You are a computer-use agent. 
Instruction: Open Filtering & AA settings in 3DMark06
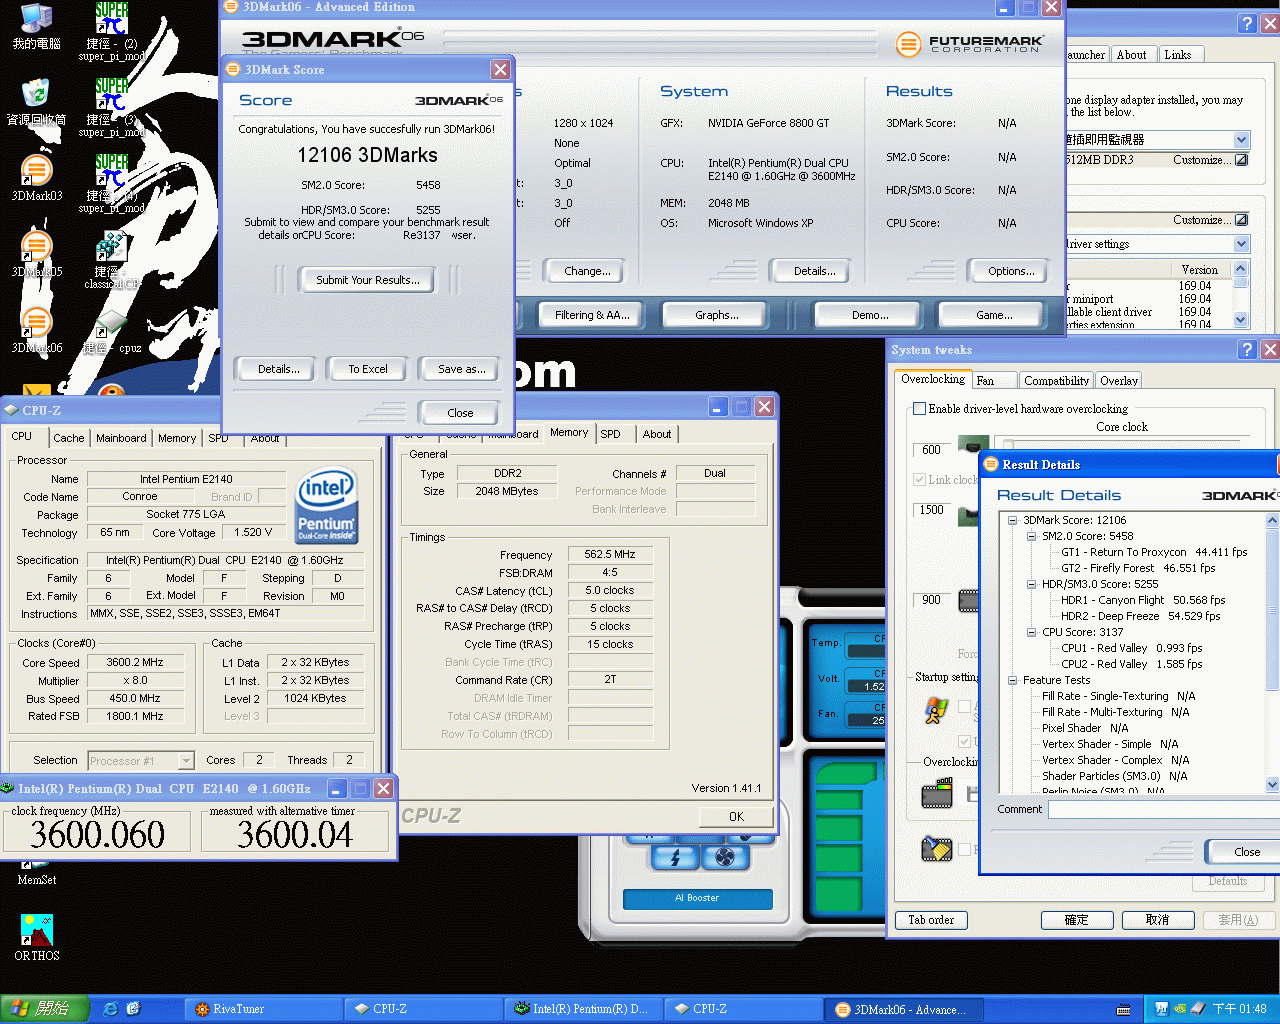[592, 315]
